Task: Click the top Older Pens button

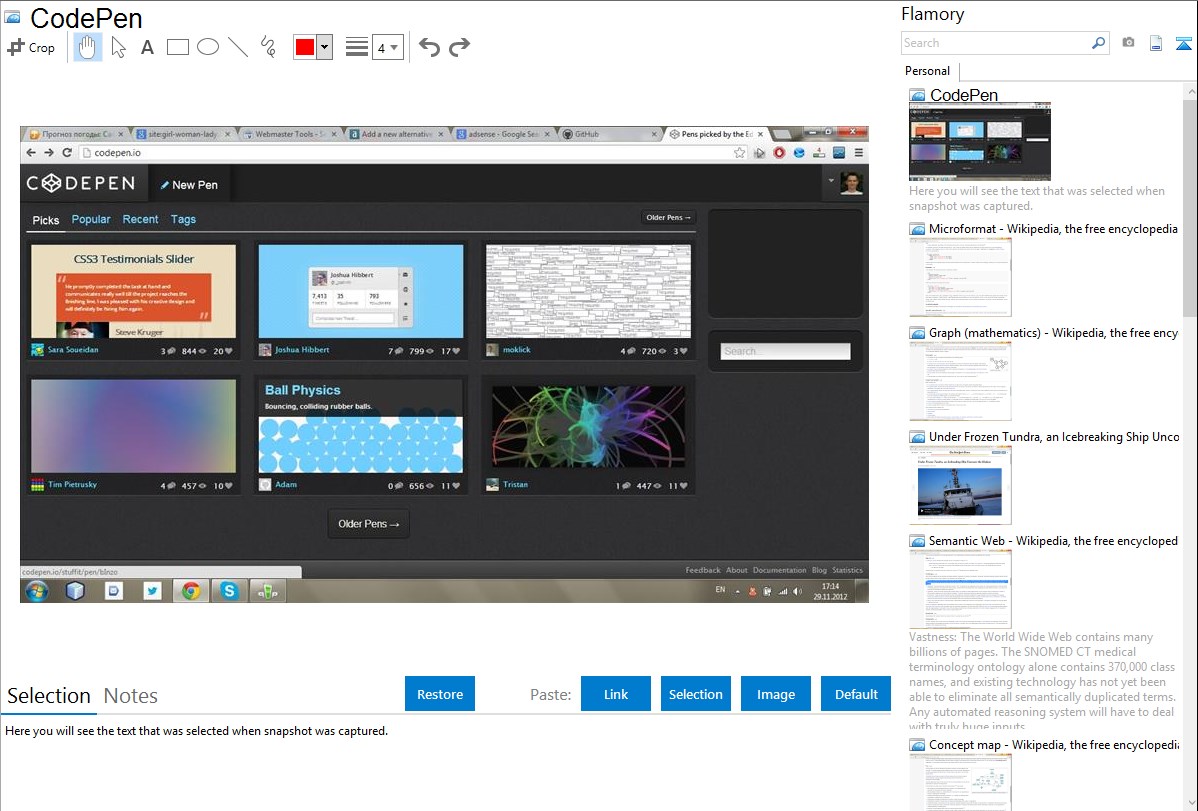Action: (x=669, y=218)
